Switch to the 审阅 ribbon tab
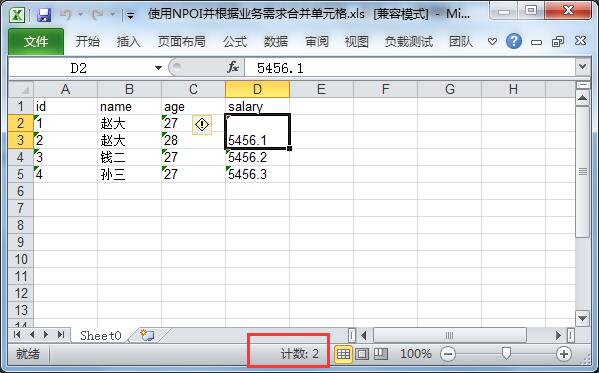 pos(317,41)
